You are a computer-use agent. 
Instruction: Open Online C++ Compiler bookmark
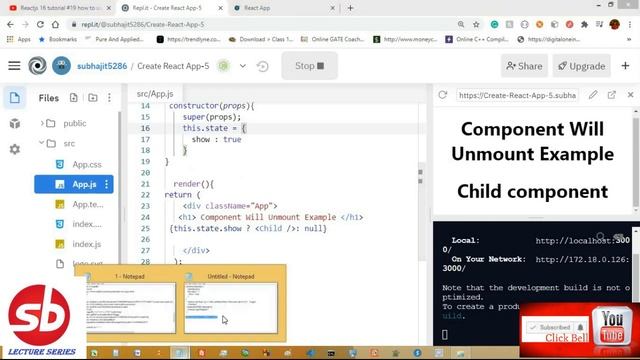pyautogui.click(x=477, y=39)
